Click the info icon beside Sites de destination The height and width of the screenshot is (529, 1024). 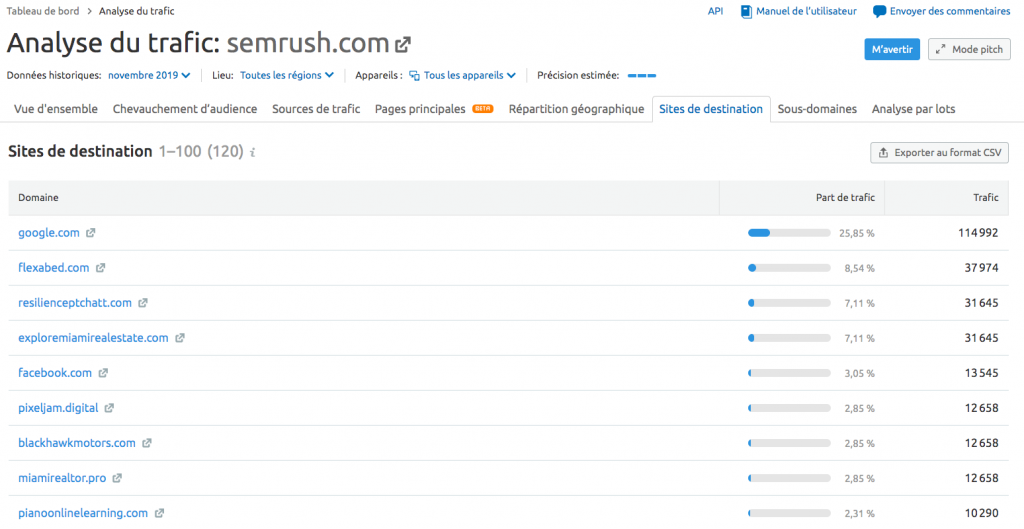pos(253,152)
